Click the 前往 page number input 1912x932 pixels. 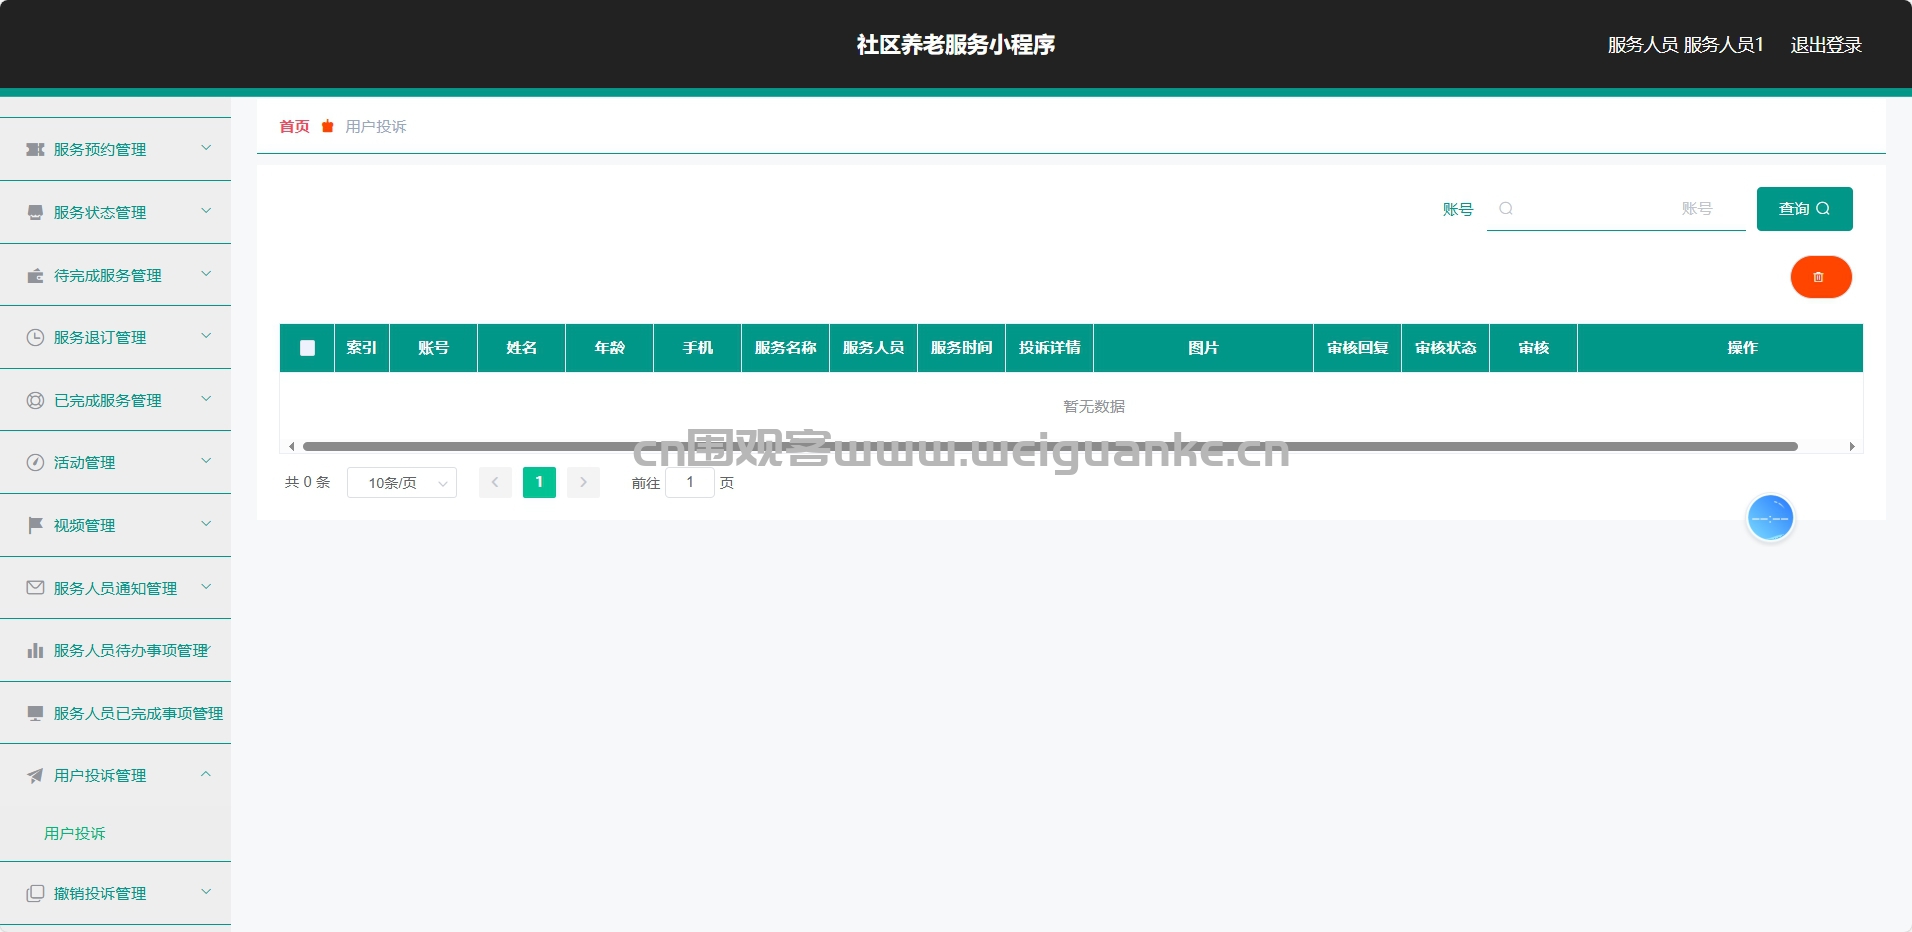click(690, 482)
